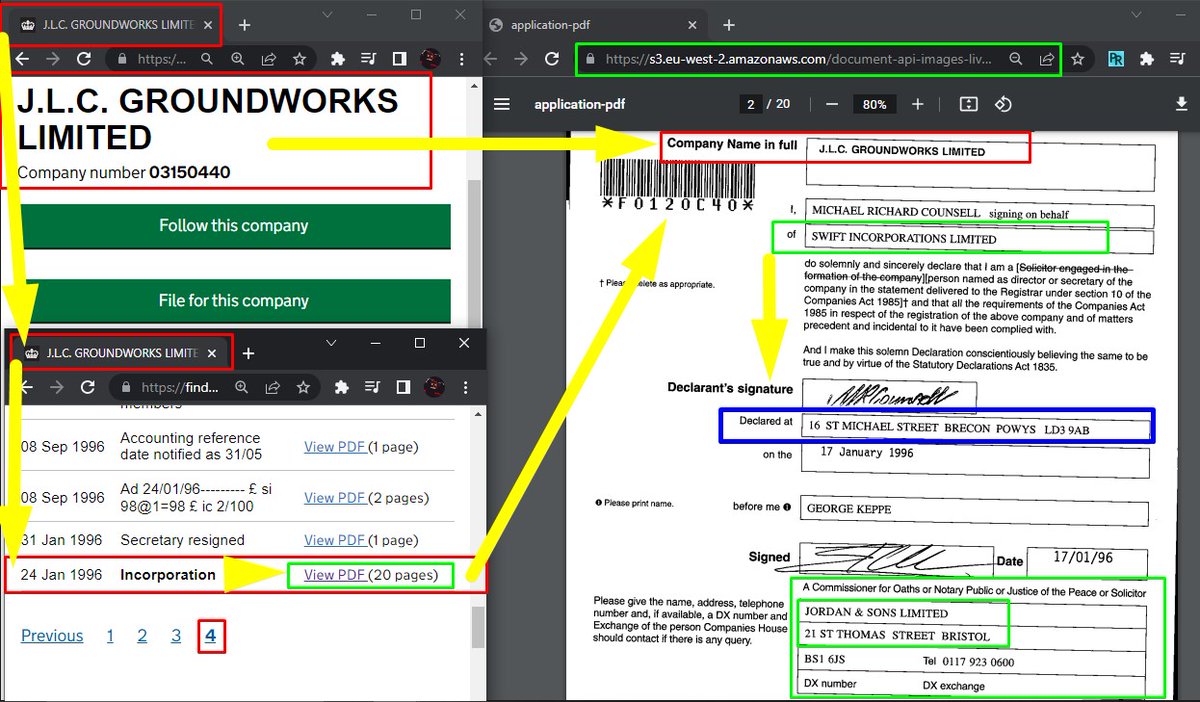This screenshot has height=702, width=1200.
Task: Open View PDF for Incorporation (20 pages)
Action: (x=335, y=575)
